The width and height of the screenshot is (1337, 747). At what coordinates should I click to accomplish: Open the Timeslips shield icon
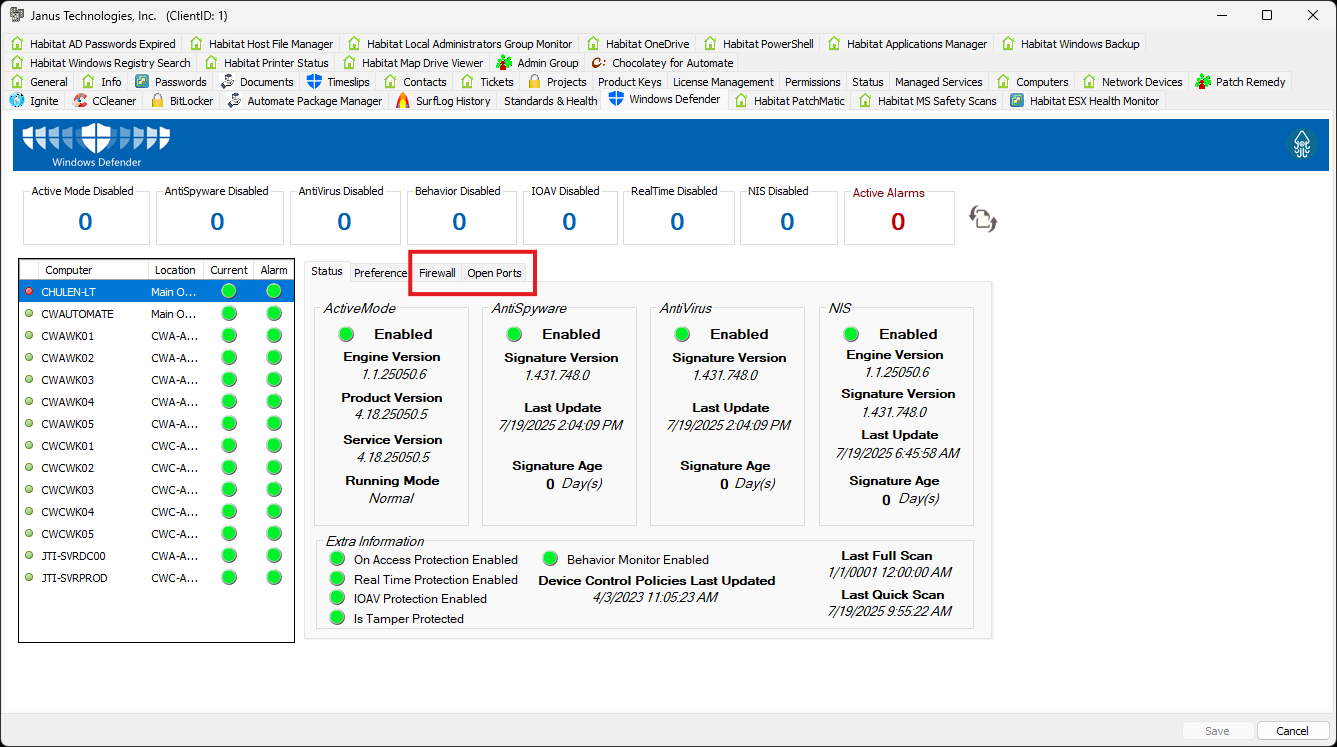(313, 81)
